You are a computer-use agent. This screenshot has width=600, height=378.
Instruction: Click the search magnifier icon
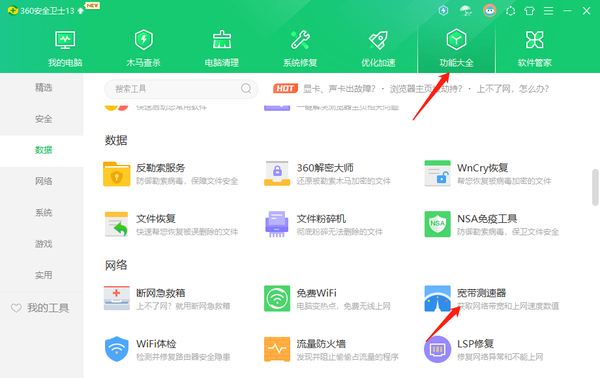(246, 88)
